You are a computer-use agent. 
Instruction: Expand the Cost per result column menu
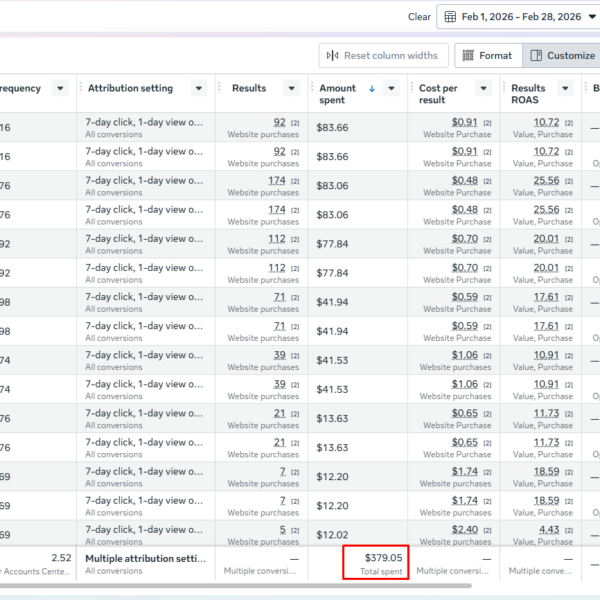pyautogui.click(x=482, y=89)
